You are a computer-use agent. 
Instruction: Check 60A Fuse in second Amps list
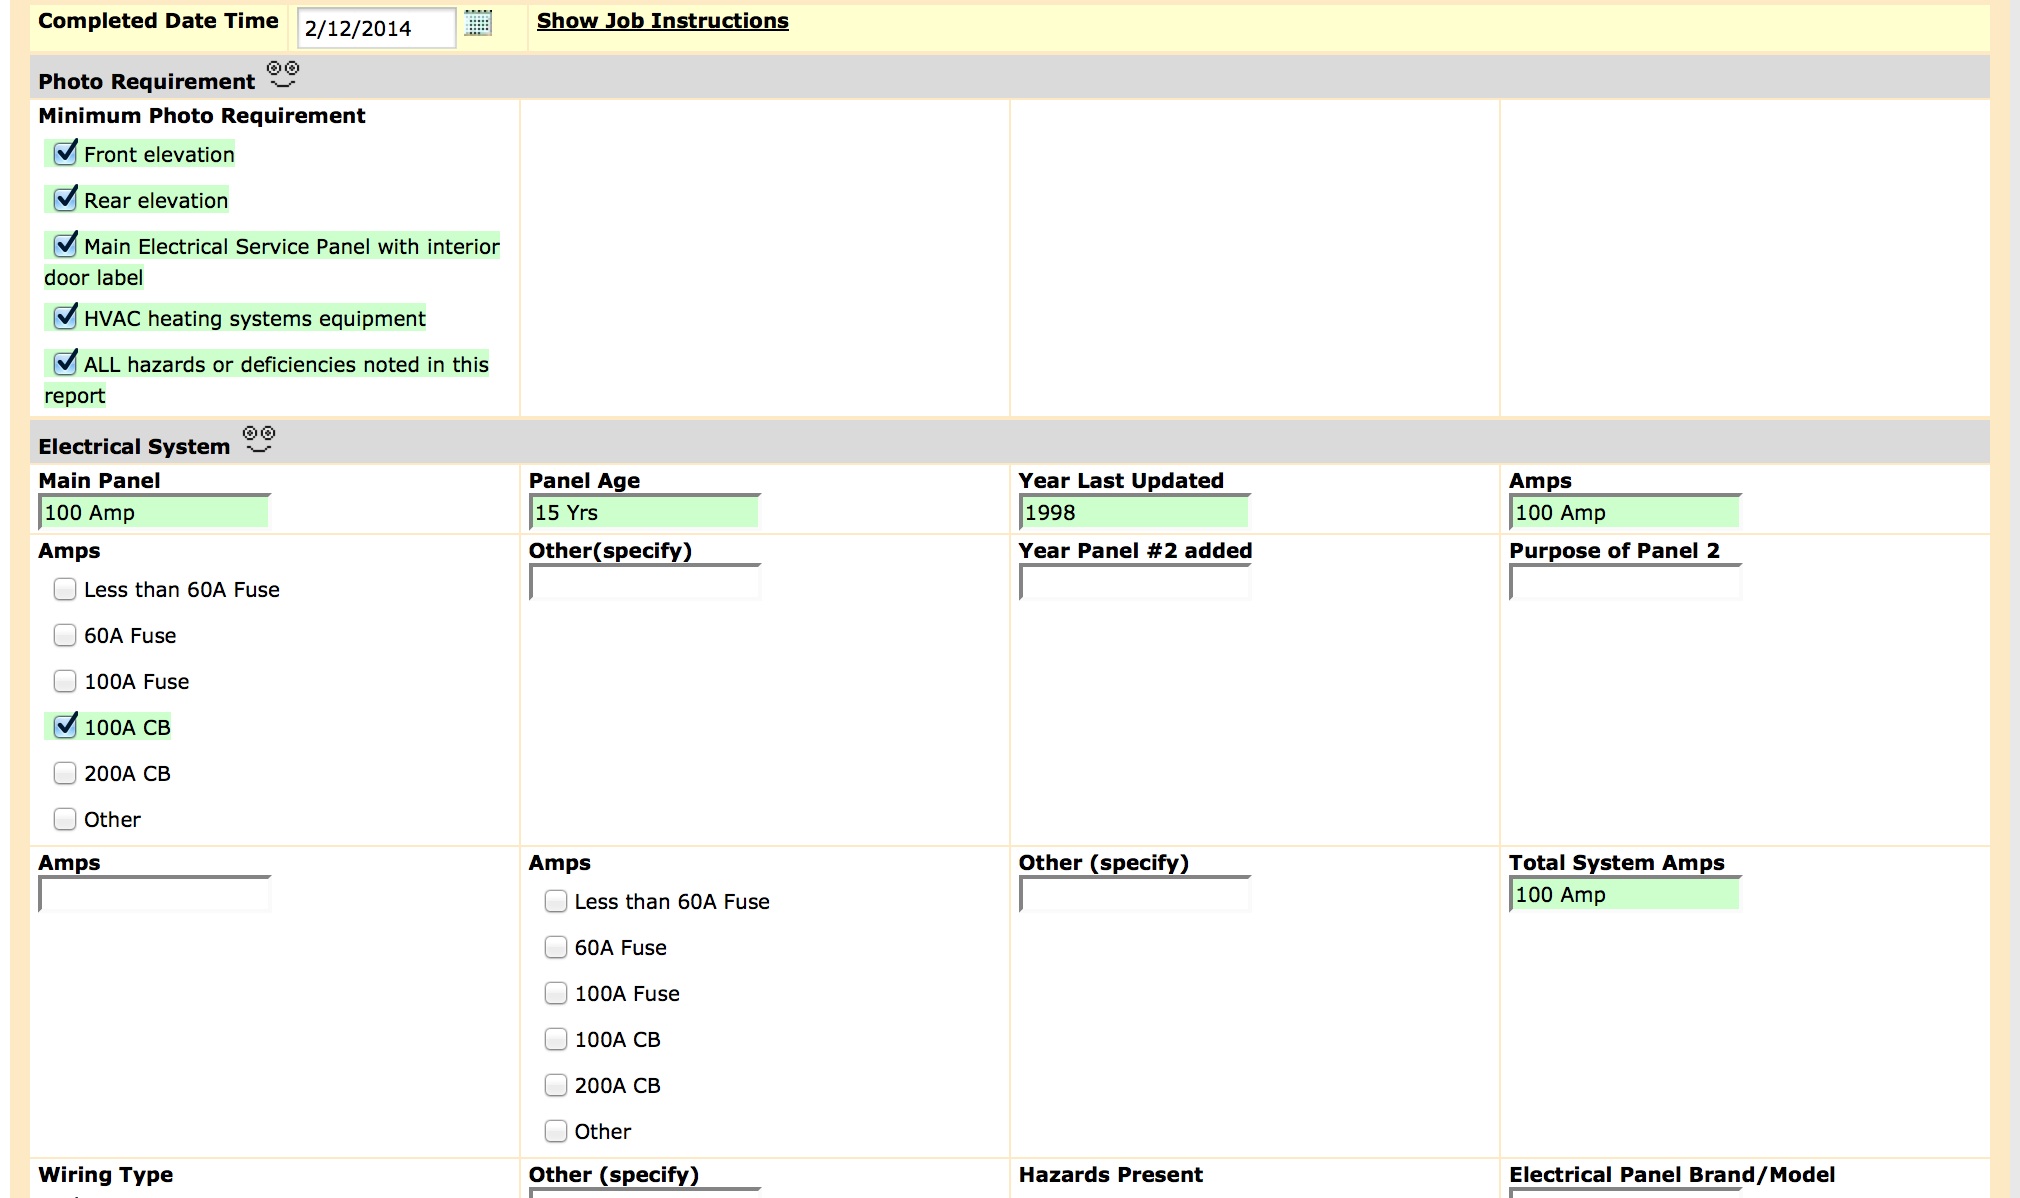(x=556, y=947)
